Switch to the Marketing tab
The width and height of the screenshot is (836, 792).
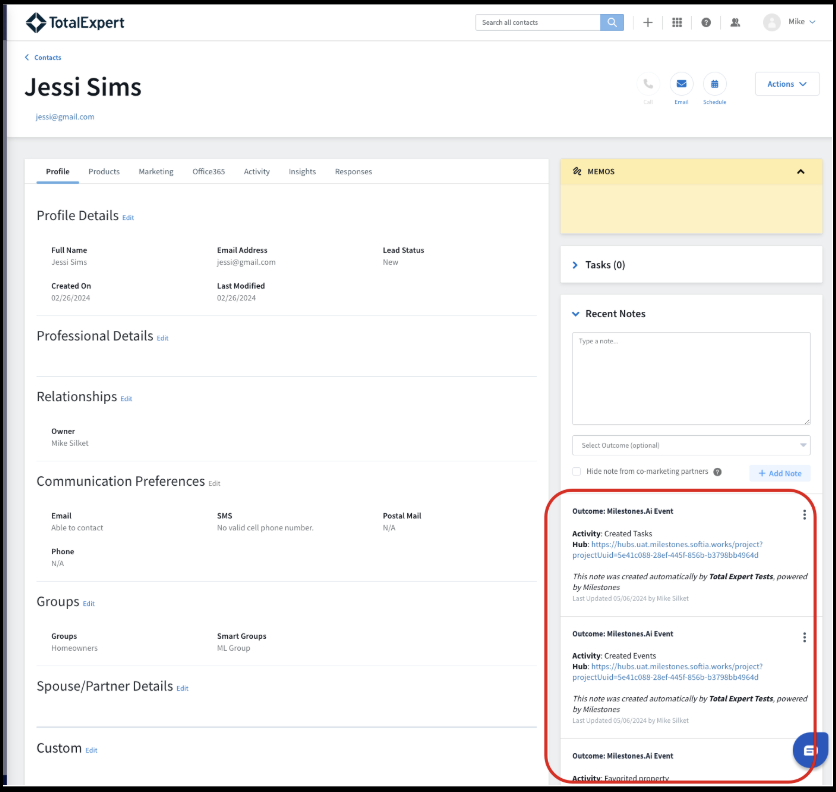[x=156, y=172]
